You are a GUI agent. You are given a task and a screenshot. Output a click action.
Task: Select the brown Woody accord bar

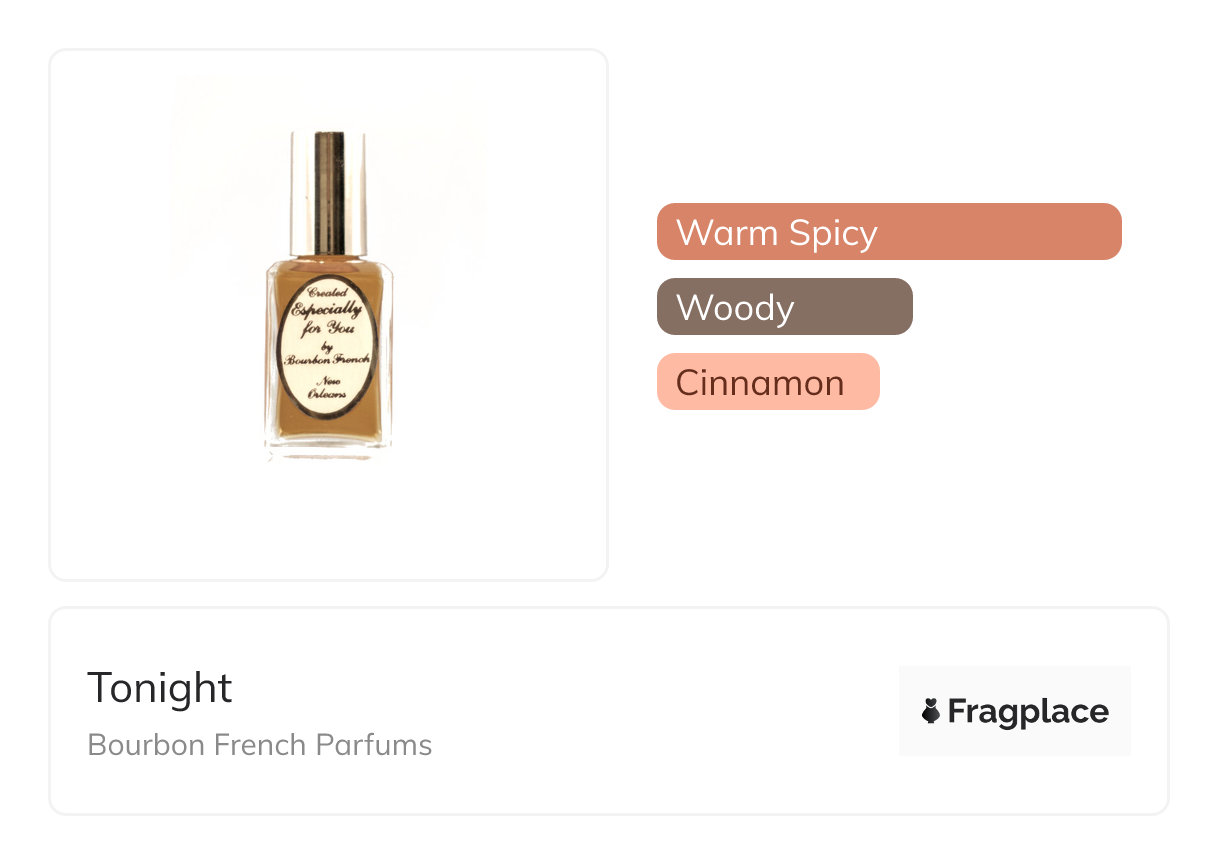[x=784, y=306]
